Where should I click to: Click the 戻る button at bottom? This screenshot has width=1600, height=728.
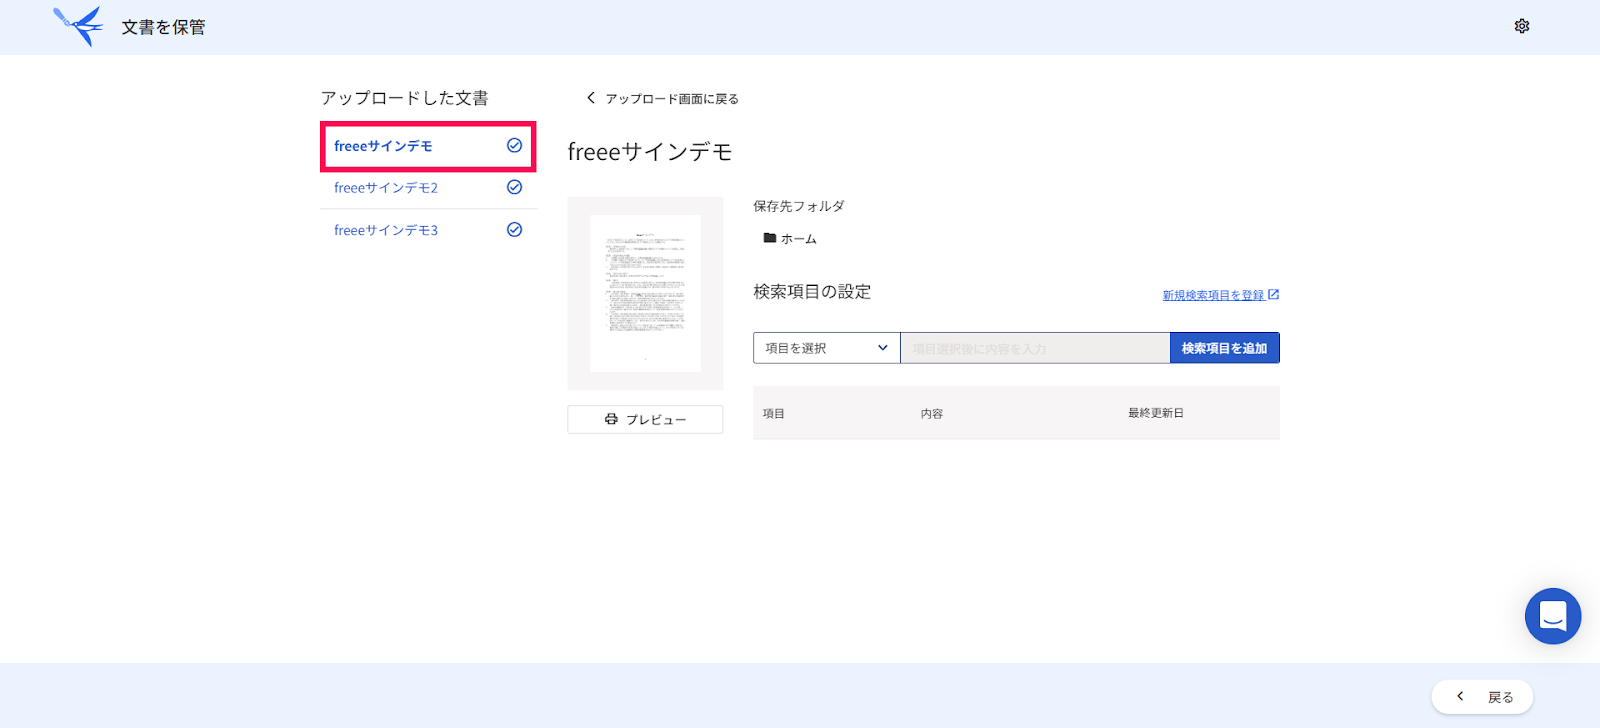point(1482,697)
